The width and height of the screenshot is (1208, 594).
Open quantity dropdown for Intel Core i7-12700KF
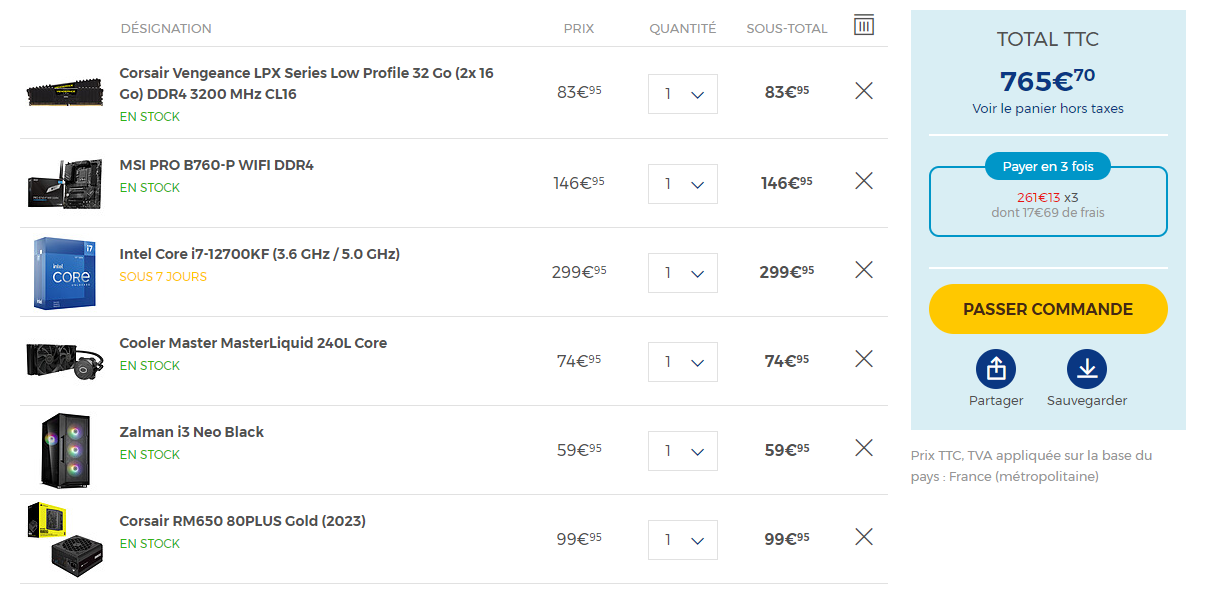click(x=683, y=272)
